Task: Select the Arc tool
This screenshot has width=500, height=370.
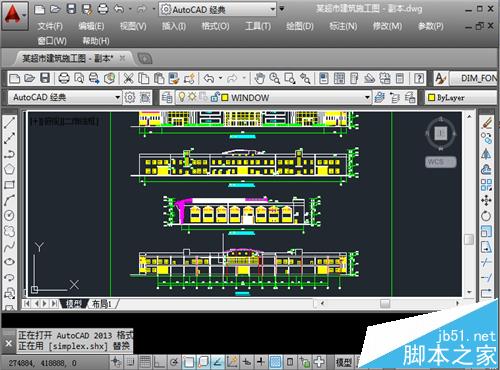Action: pos(9,200)
